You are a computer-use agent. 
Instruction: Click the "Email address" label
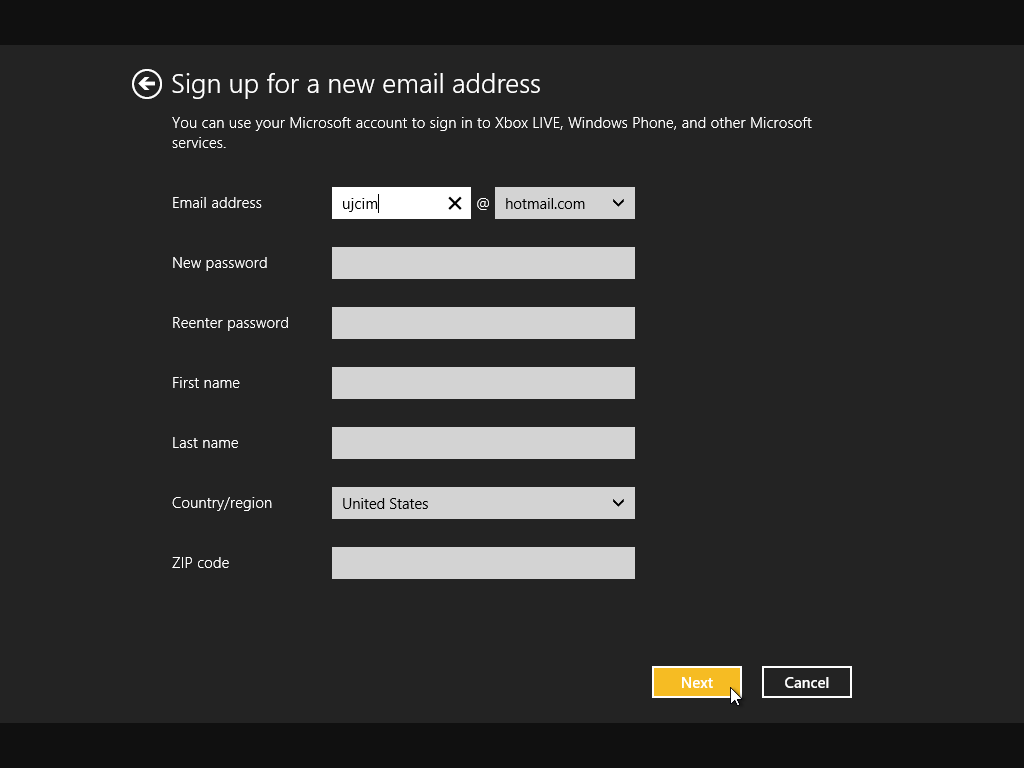pos(217,203)
